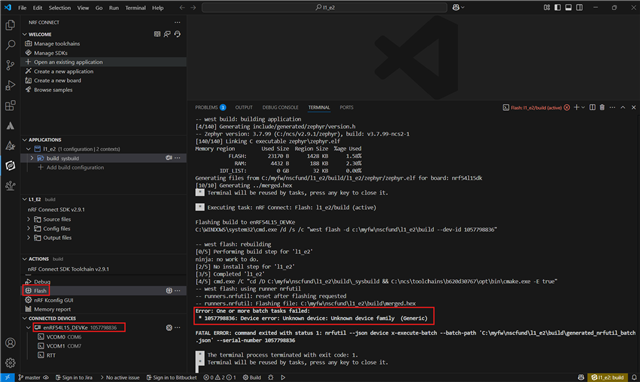The image size is (640, 382).
Task: Select the RTT entry under the device
Action: click(x=51, y=355)
